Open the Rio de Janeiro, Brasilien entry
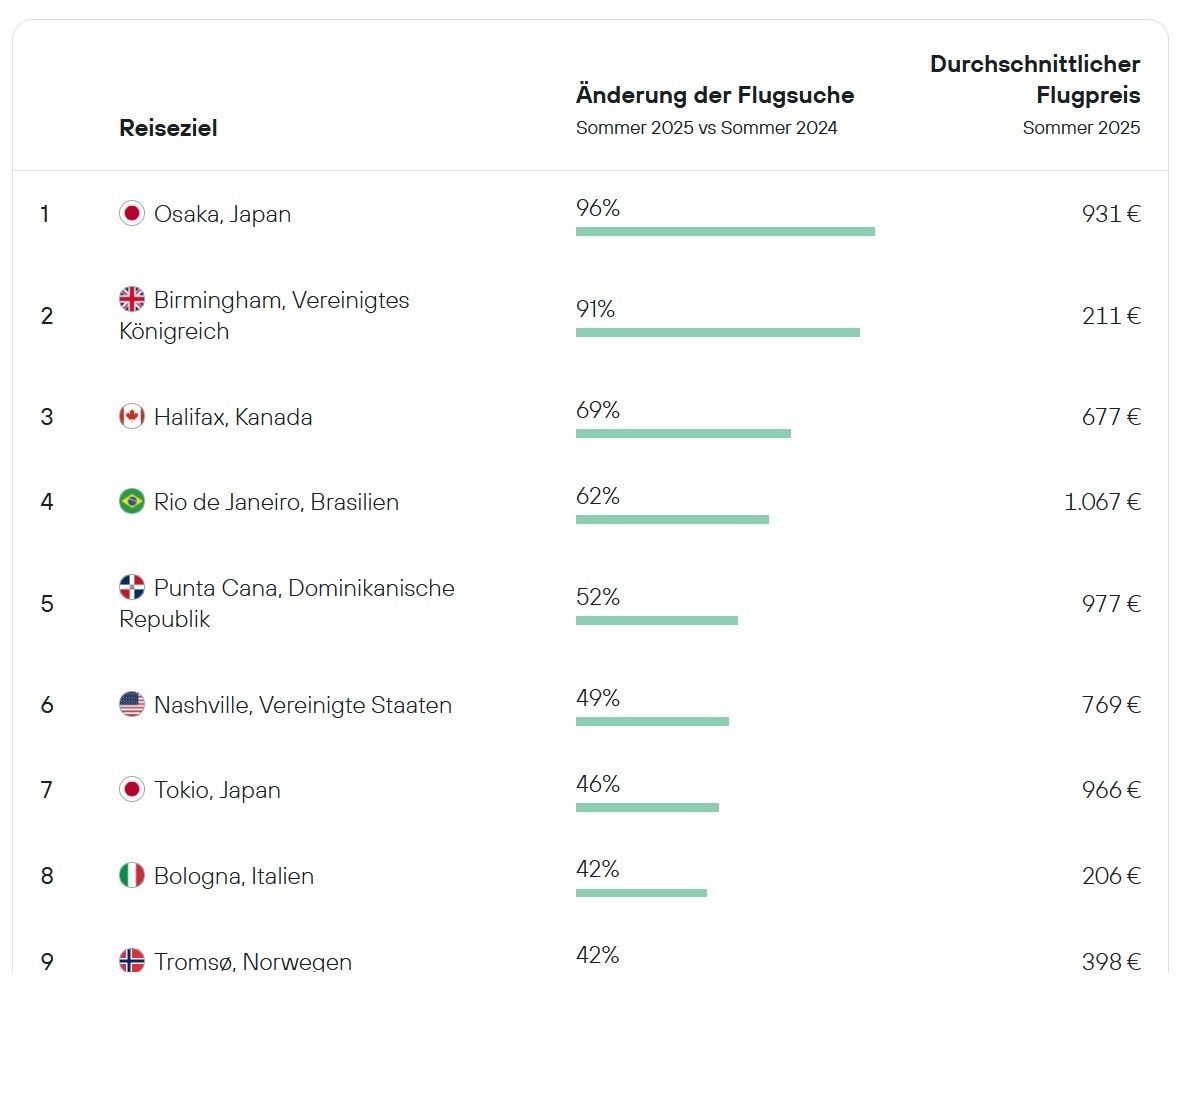The width and height of the screenshot is (1182, 1095). (276, 502)
